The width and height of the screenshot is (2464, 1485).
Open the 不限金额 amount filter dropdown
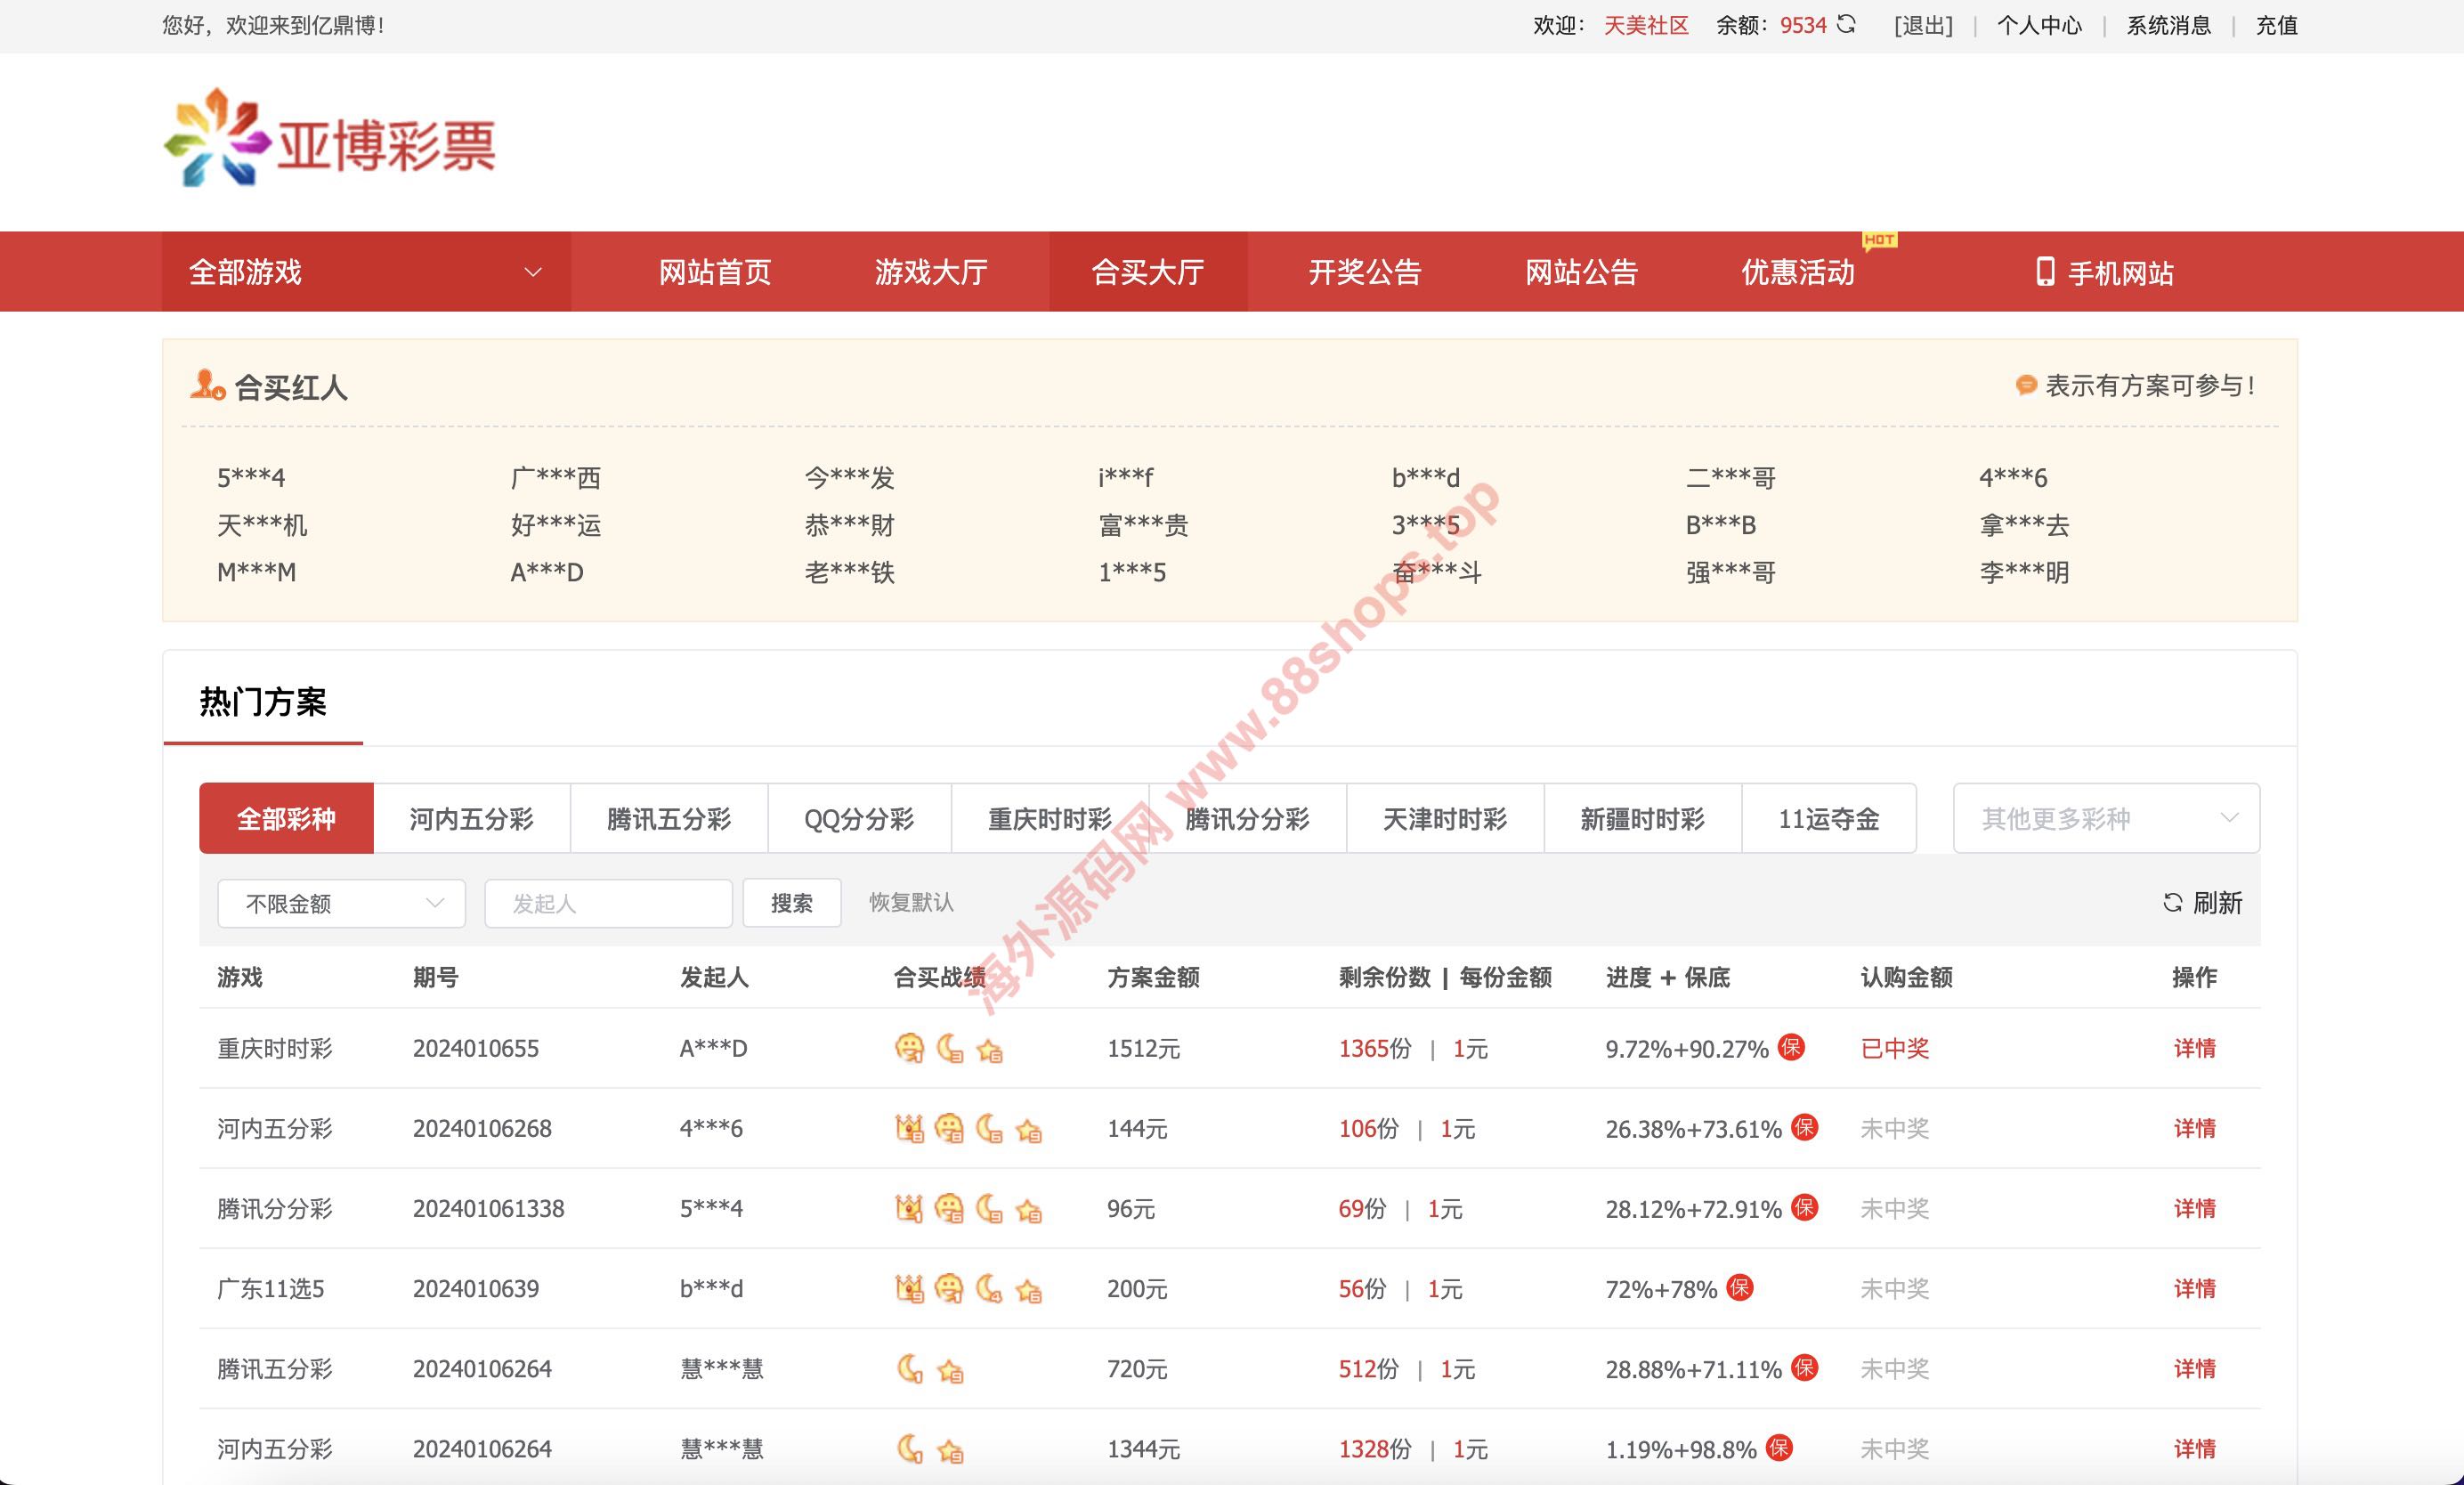(341, 904)
